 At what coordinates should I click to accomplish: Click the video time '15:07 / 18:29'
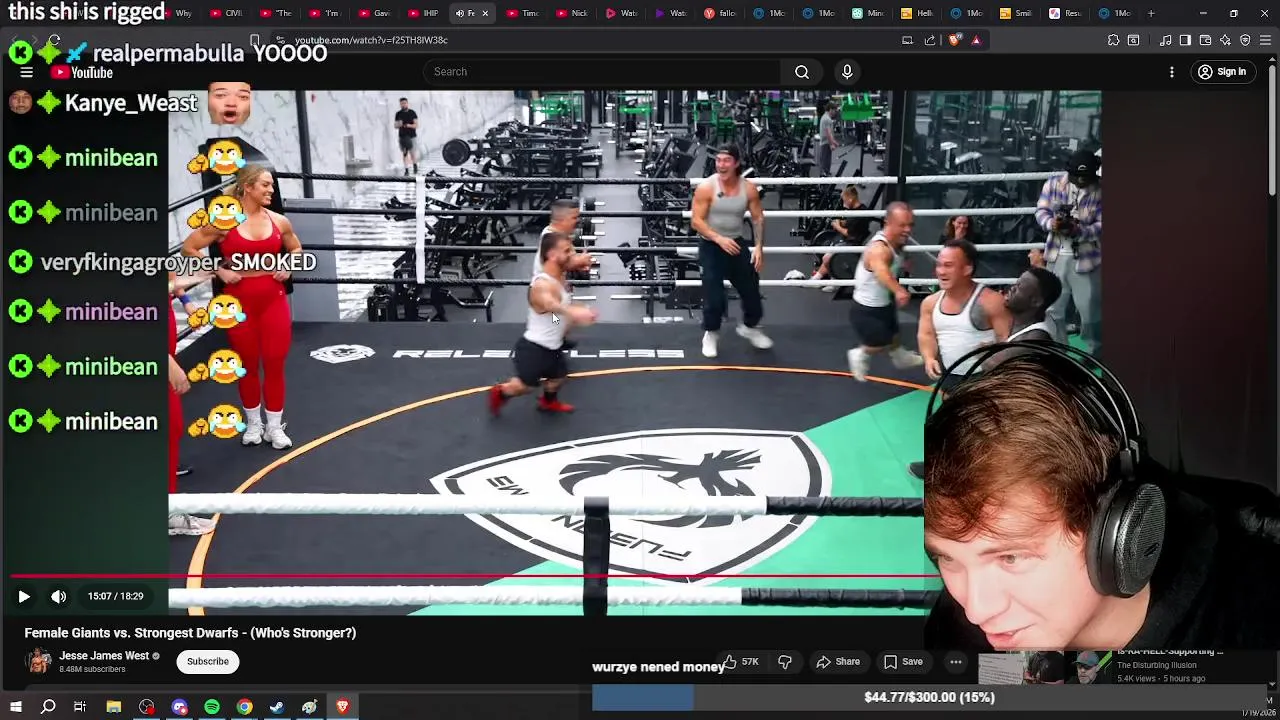pos(115,596)
